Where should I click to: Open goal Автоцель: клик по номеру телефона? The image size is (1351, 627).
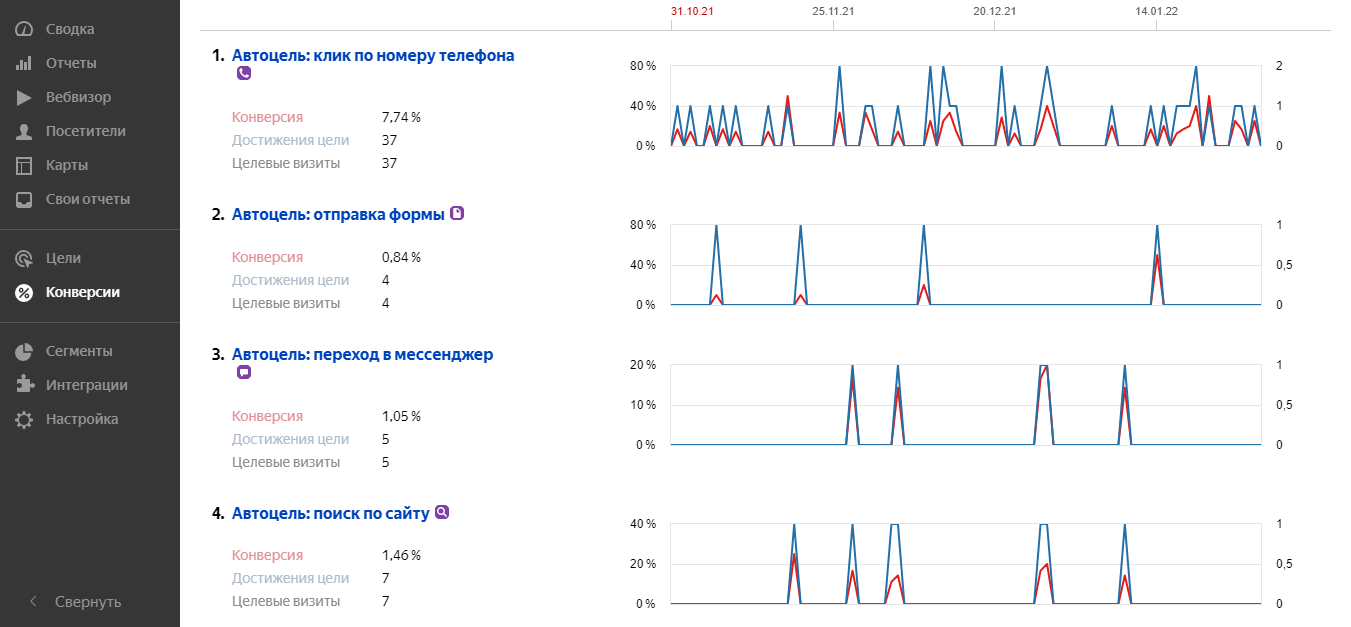tap(373, 55)
